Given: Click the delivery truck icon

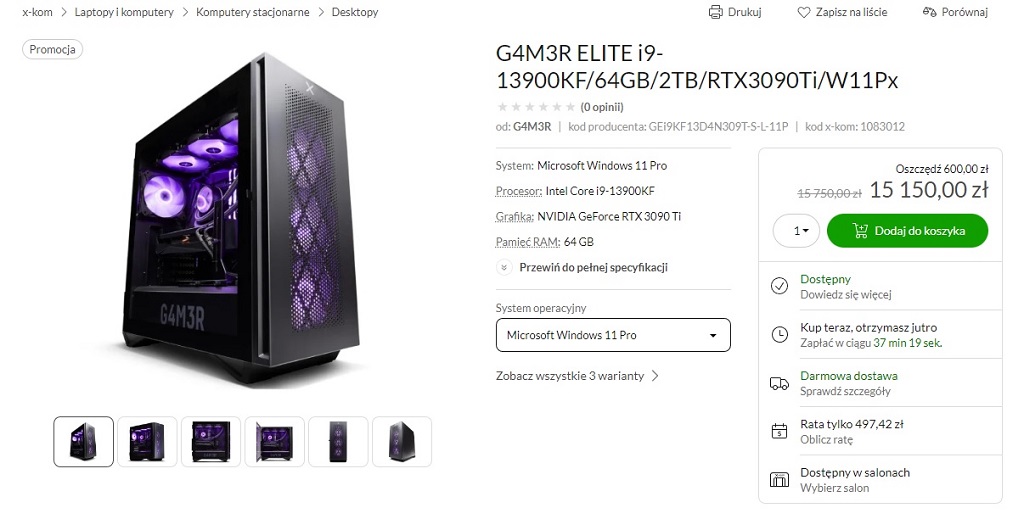Looking at the screenshot, I should [x=779, y=383].
